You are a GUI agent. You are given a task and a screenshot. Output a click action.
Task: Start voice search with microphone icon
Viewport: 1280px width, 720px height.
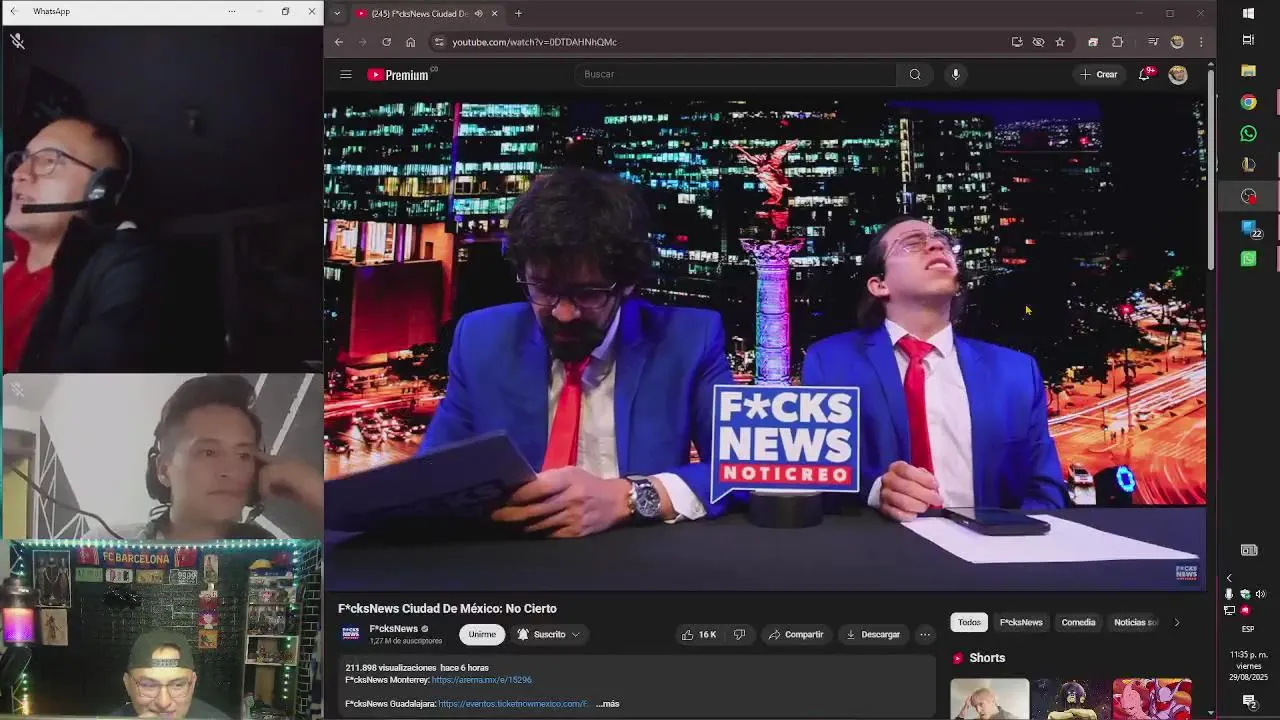coord(956,74)
